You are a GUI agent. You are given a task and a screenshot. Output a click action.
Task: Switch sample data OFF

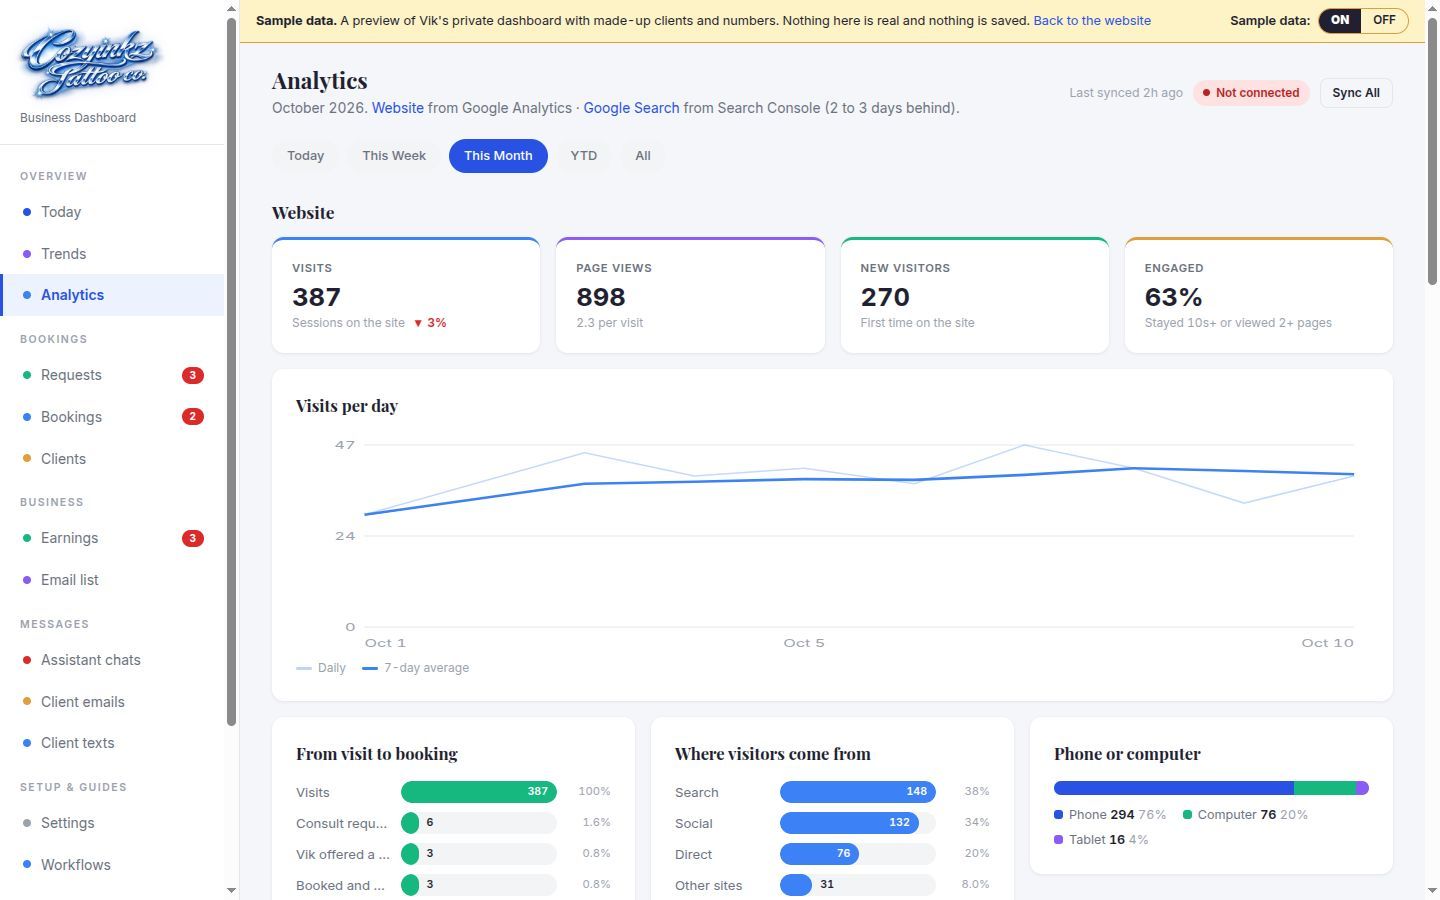click(x=1384, y=20)
